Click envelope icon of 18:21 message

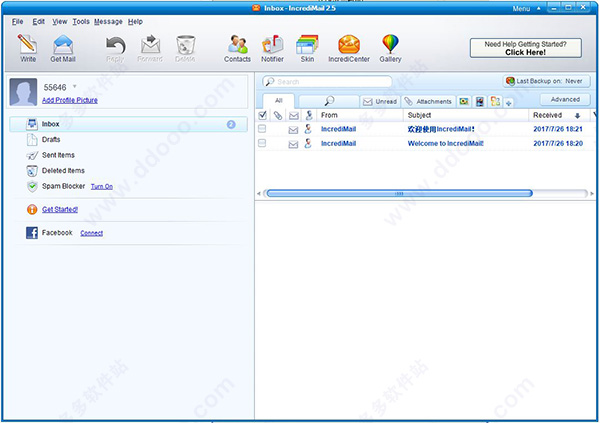click(x=293, y=130)
